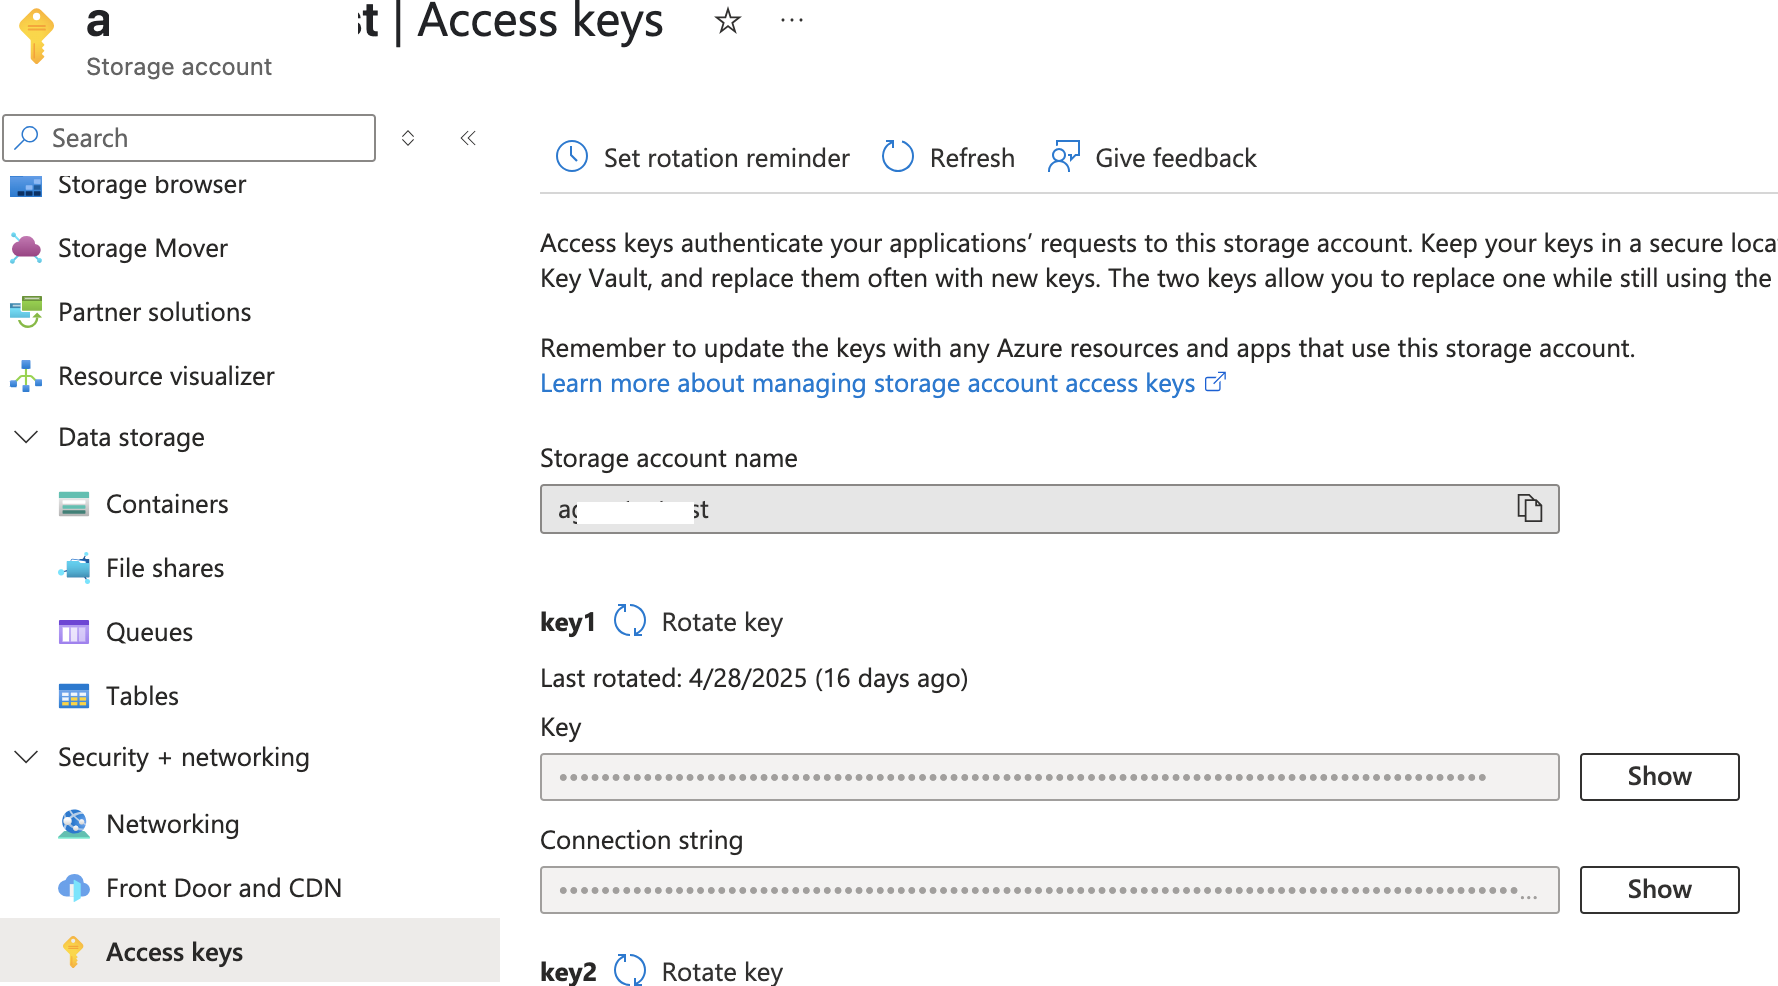Click the Refresh button label

972,158
